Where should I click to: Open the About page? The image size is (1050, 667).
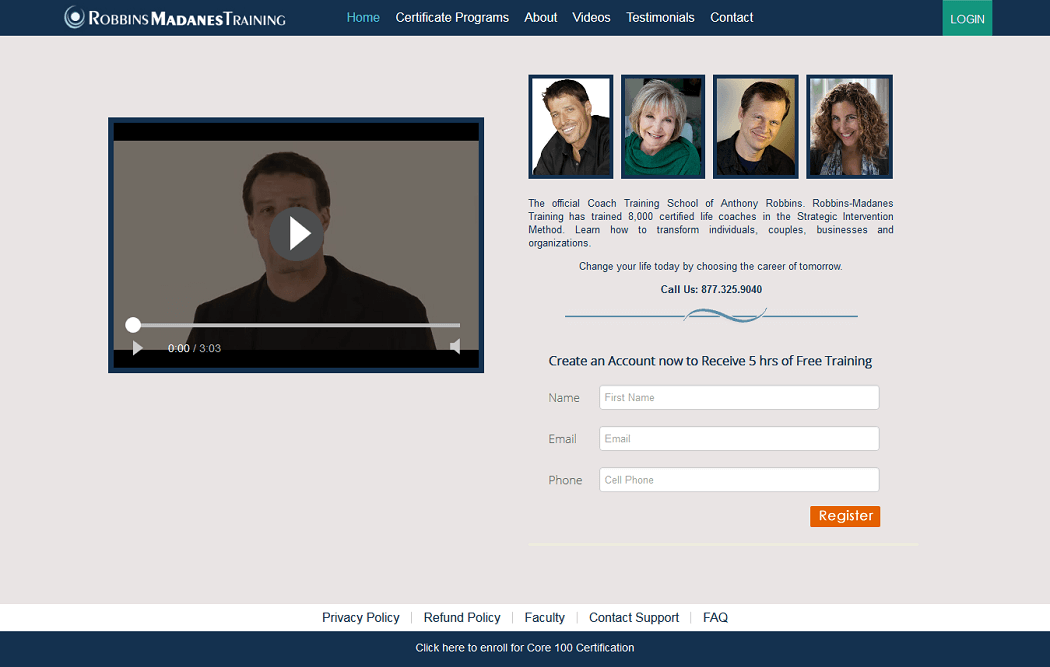click(x=540, y=17)
